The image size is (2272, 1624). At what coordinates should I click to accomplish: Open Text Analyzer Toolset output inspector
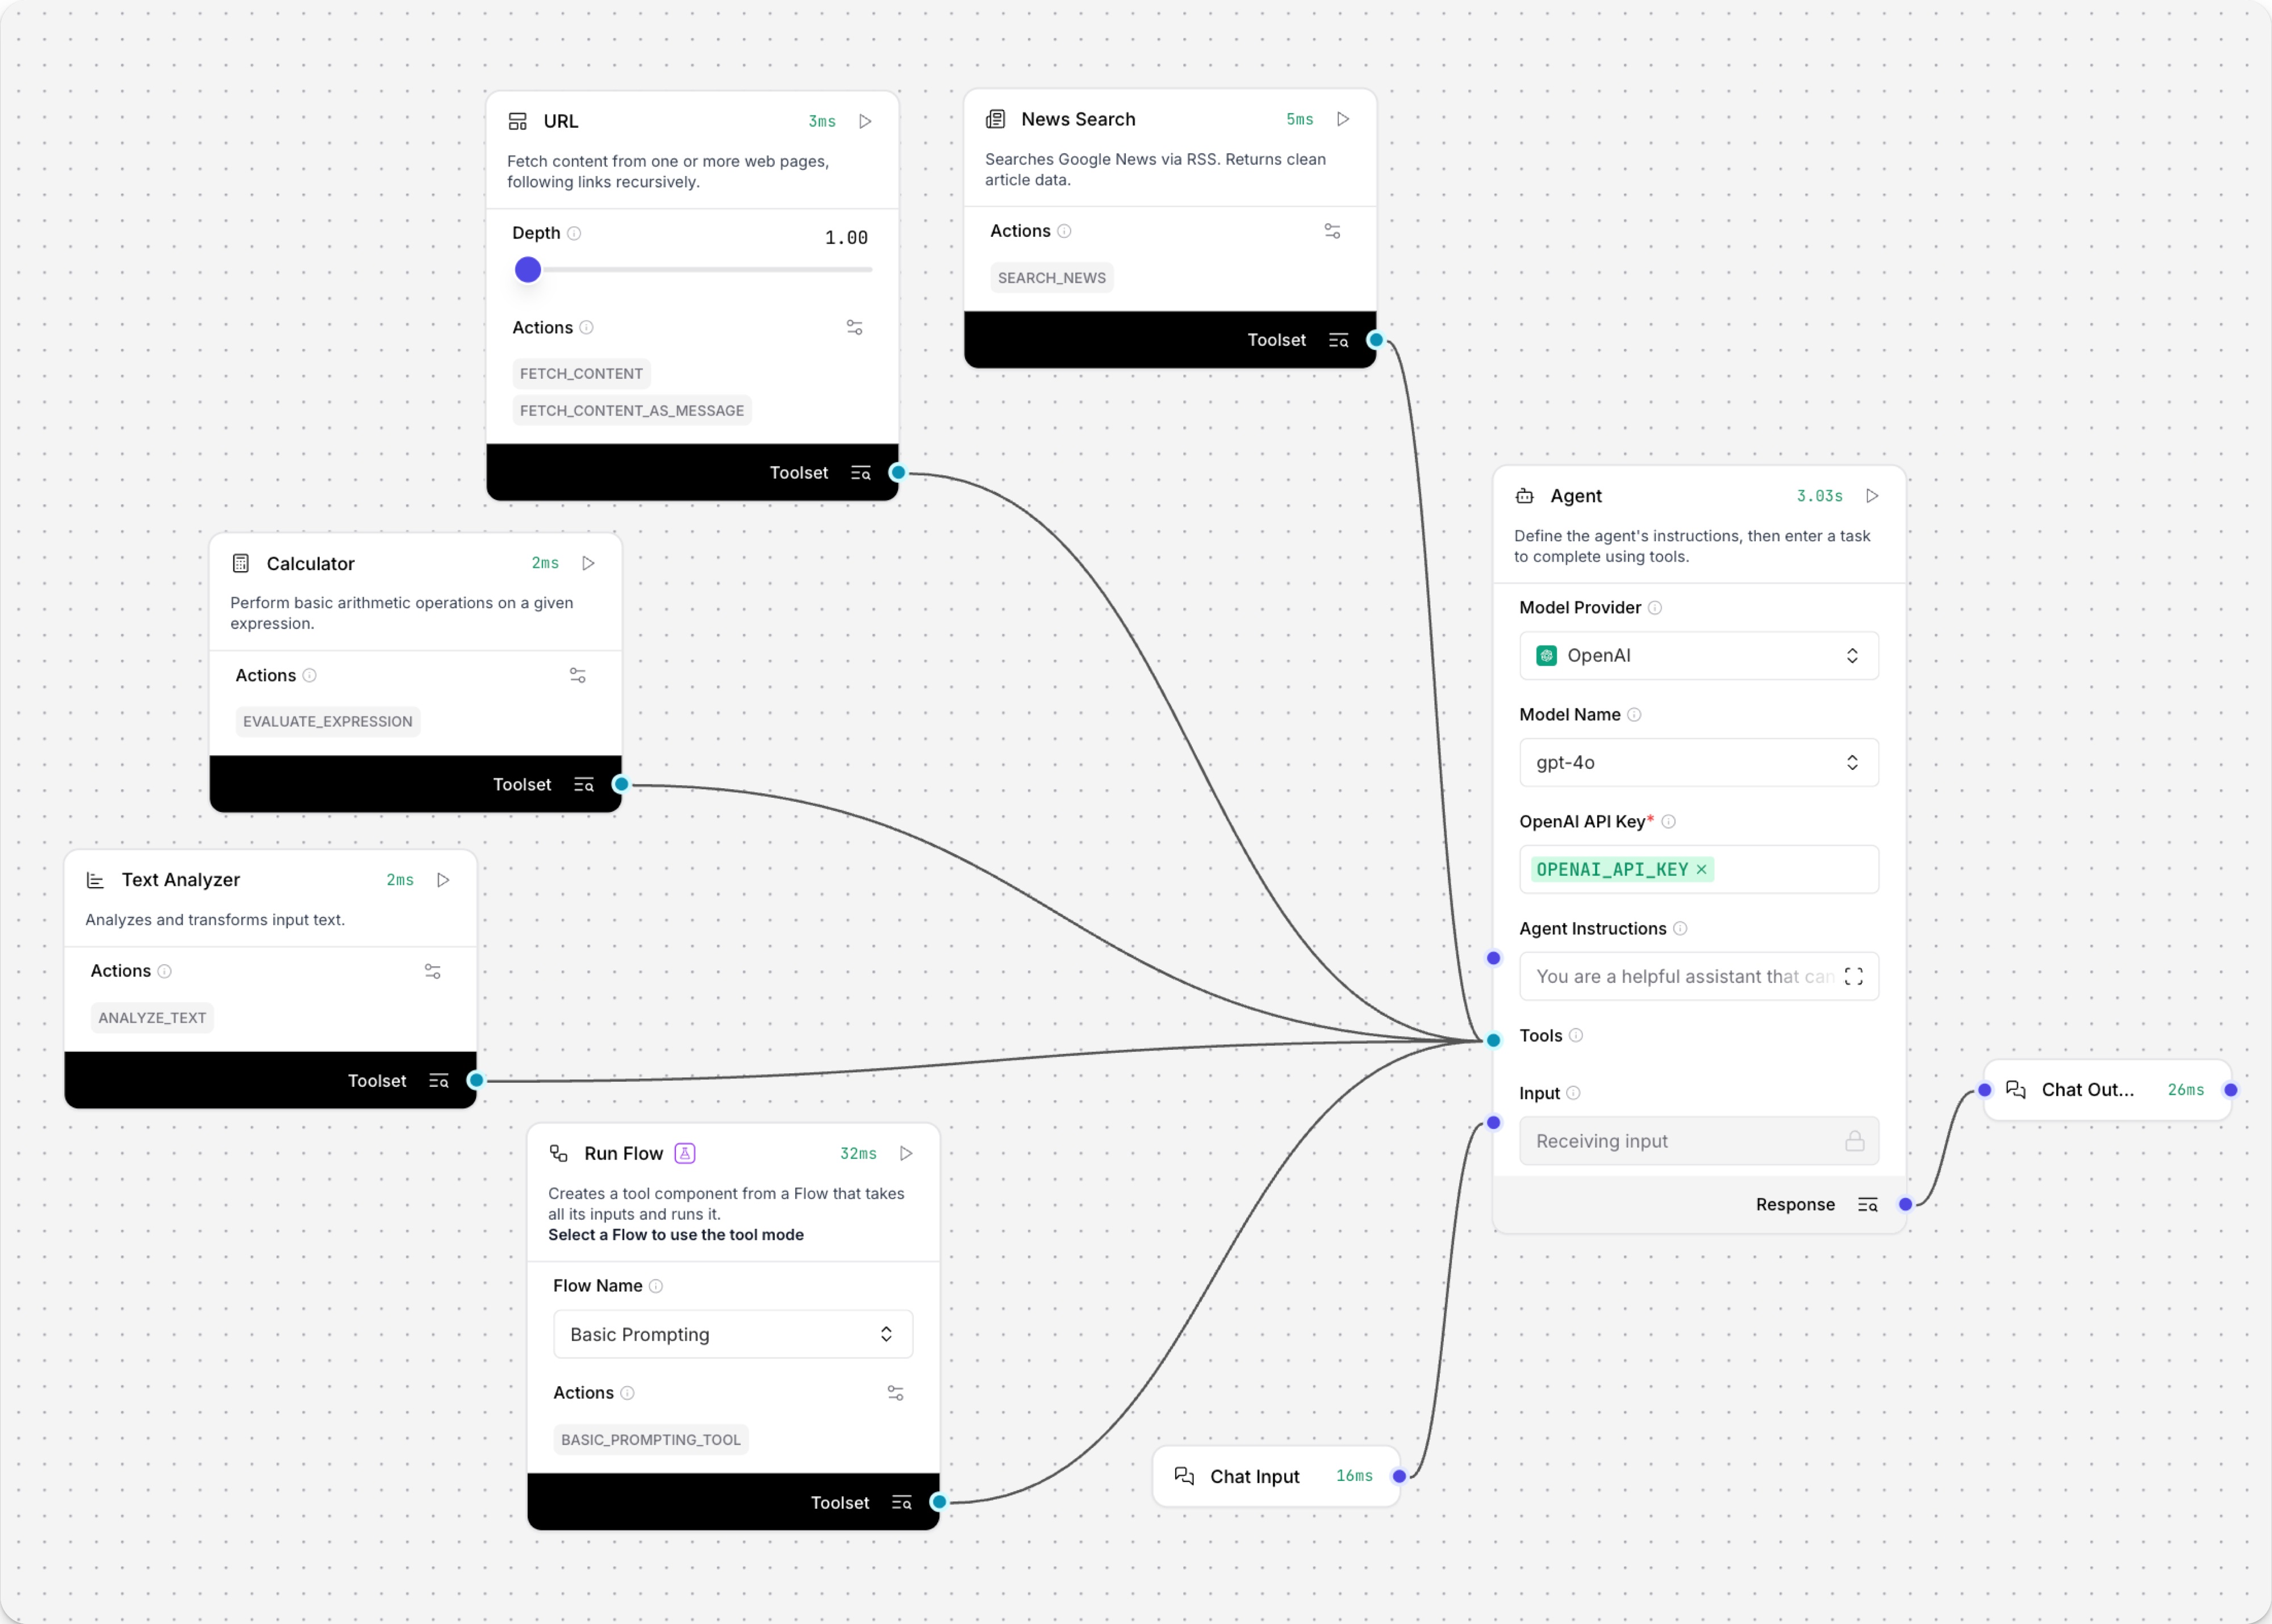tap(439, 1080)
